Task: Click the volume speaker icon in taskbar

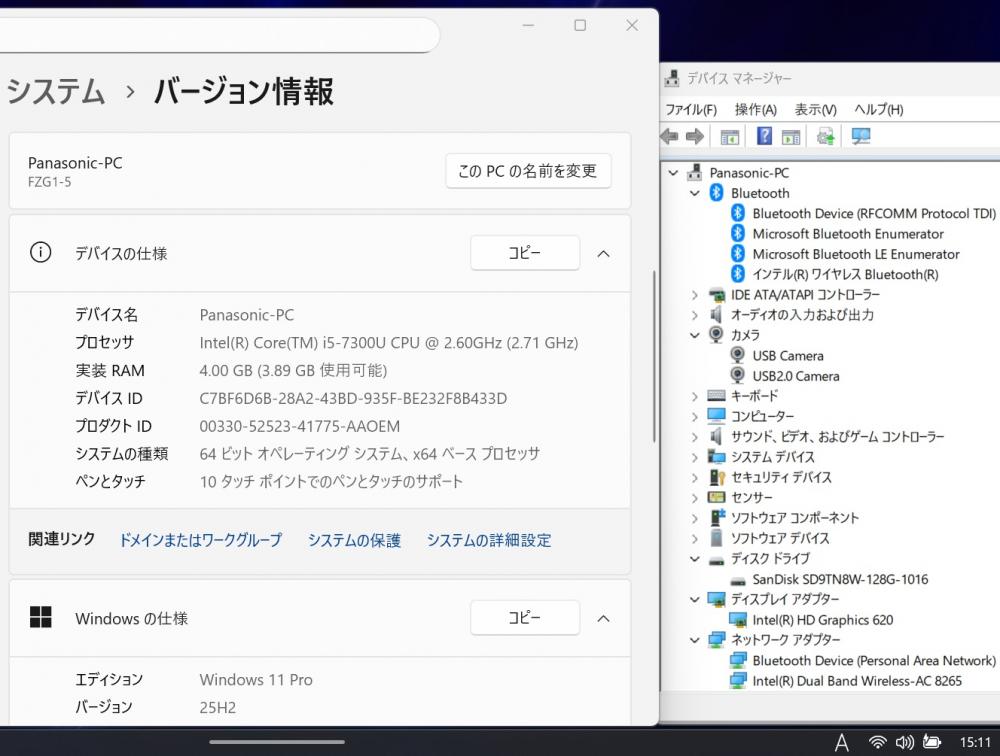Action: [x=904, y=741]
